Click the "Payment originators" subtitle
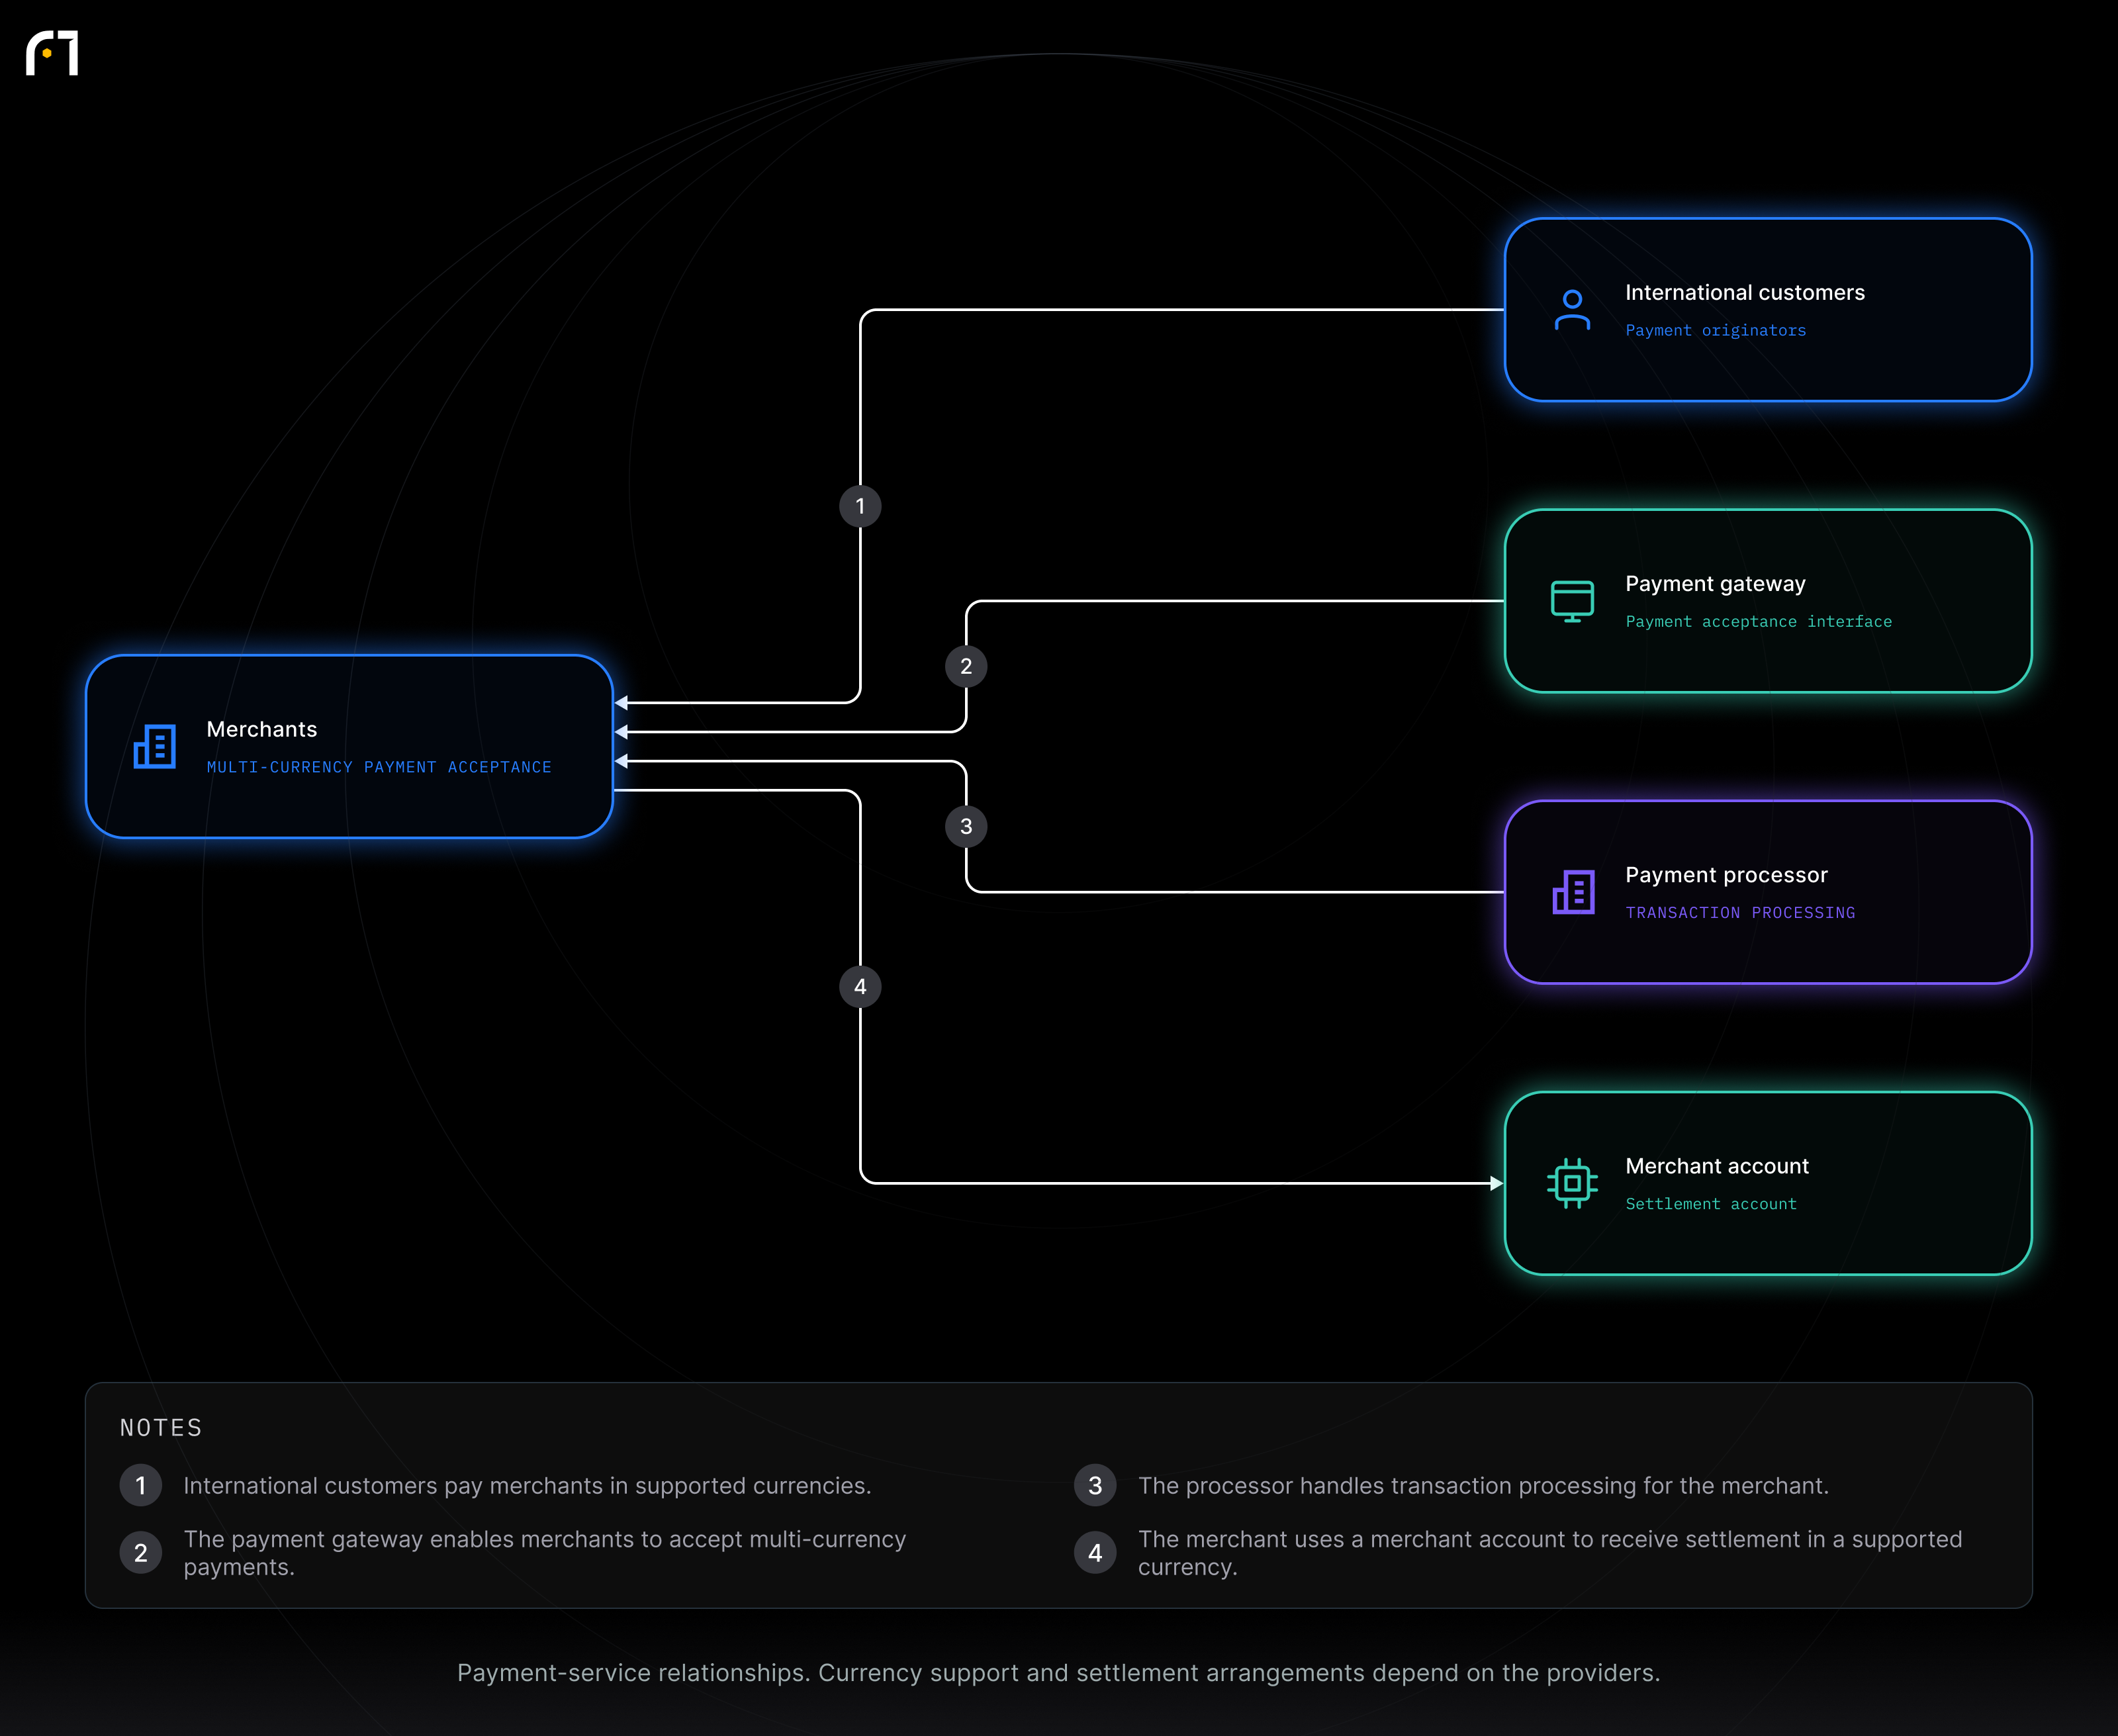 (1716, 330)
